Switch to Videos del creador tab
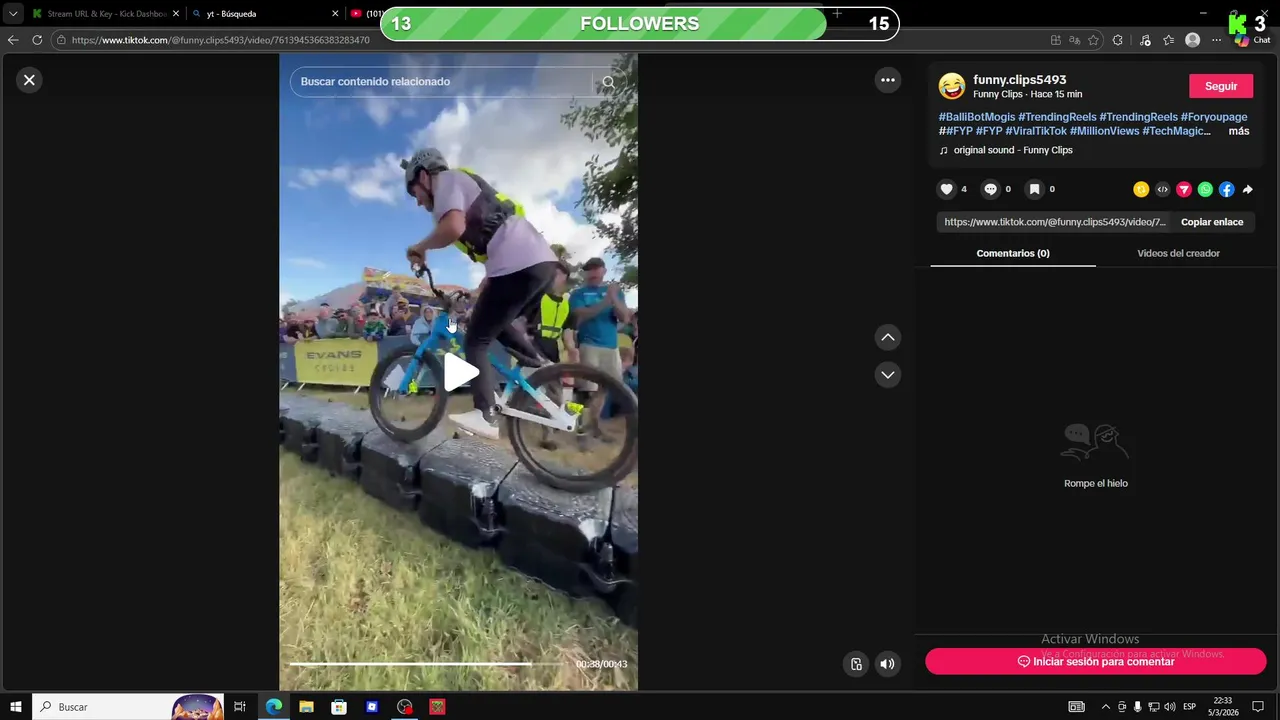1280x720 pixels. coord(1178,253)
